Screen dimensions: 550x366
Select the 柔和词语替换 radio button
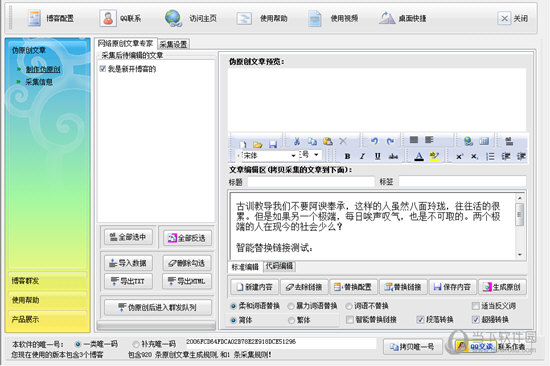[233, 306]
